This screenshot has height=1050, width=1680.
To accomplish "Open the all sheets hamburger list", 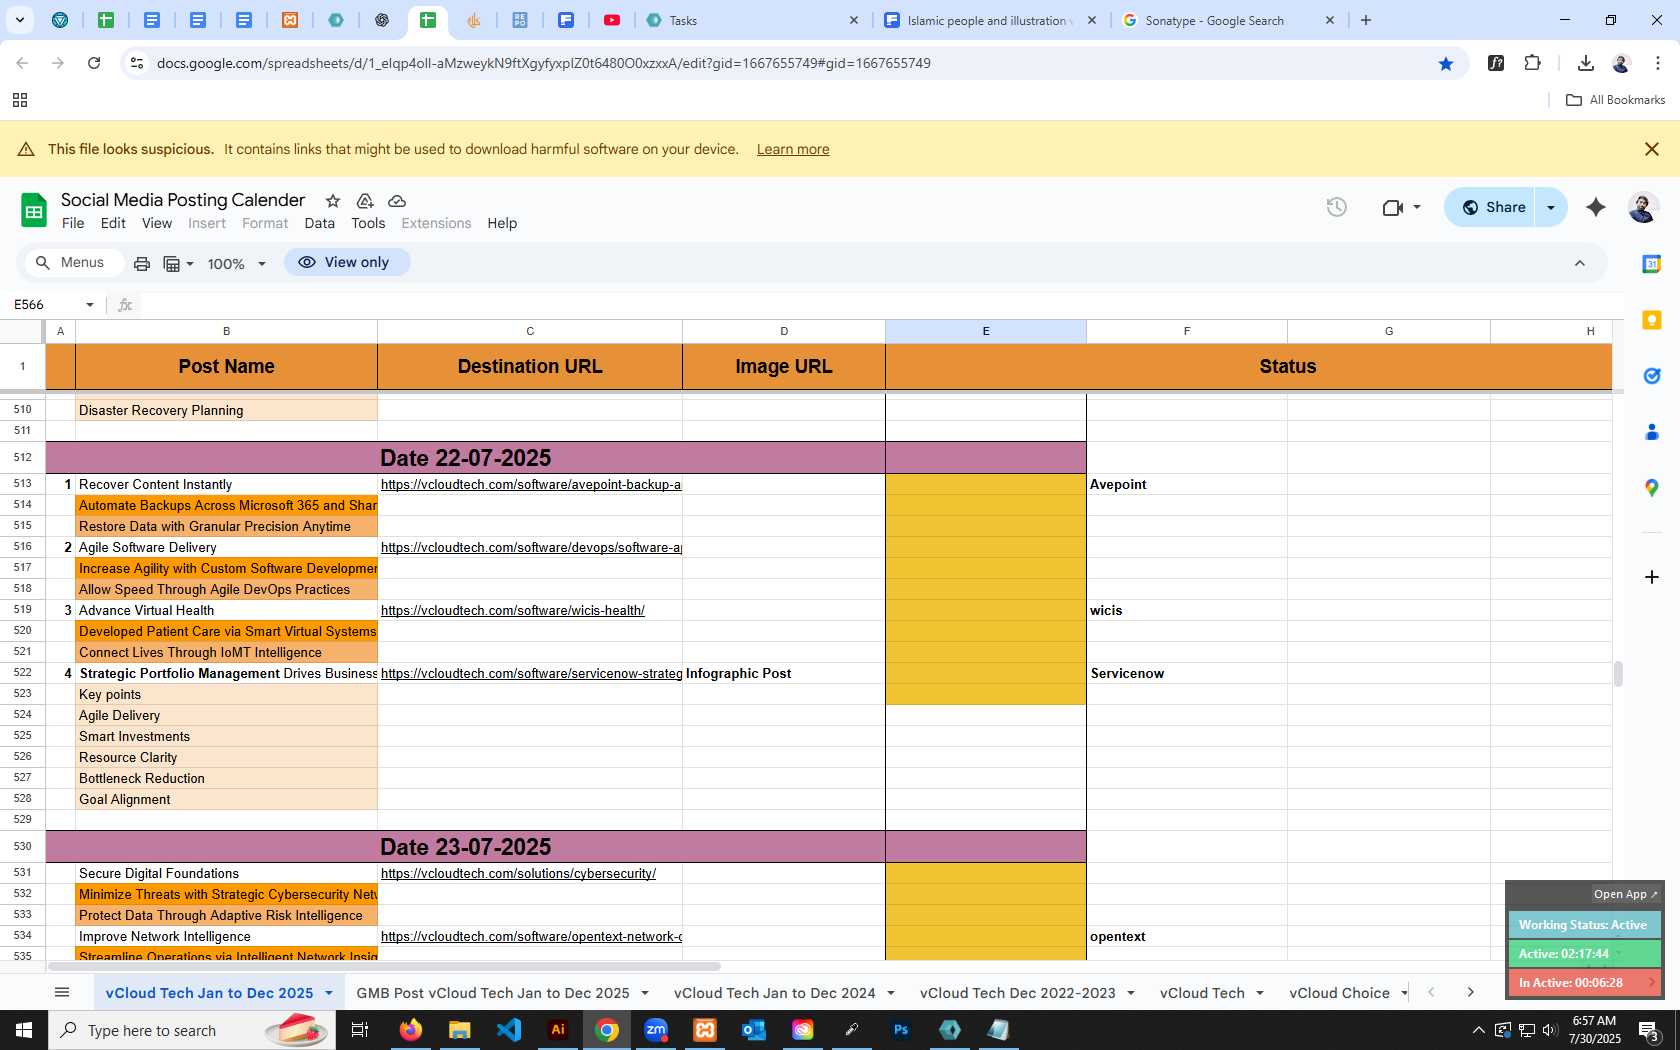I will tap(62, 992).
